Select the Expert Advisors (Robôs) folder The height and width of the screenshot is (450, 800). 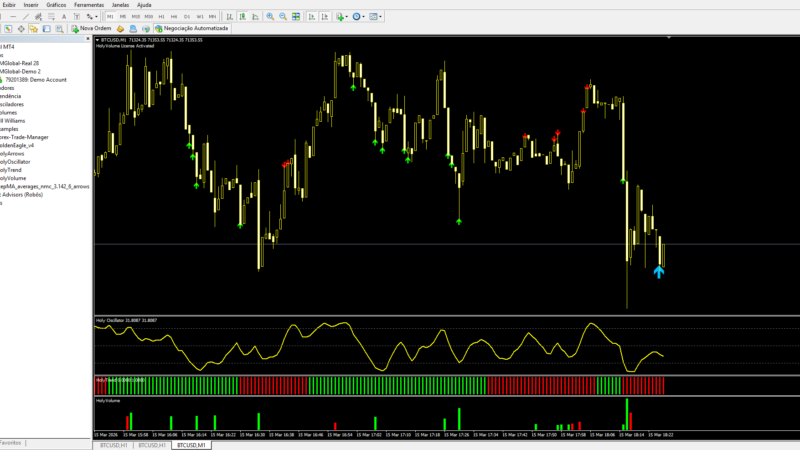21,194
